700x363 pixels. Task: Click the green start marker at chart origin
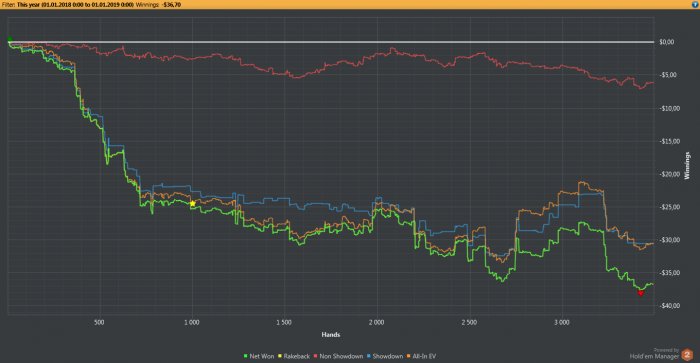[x=10, y=40]
